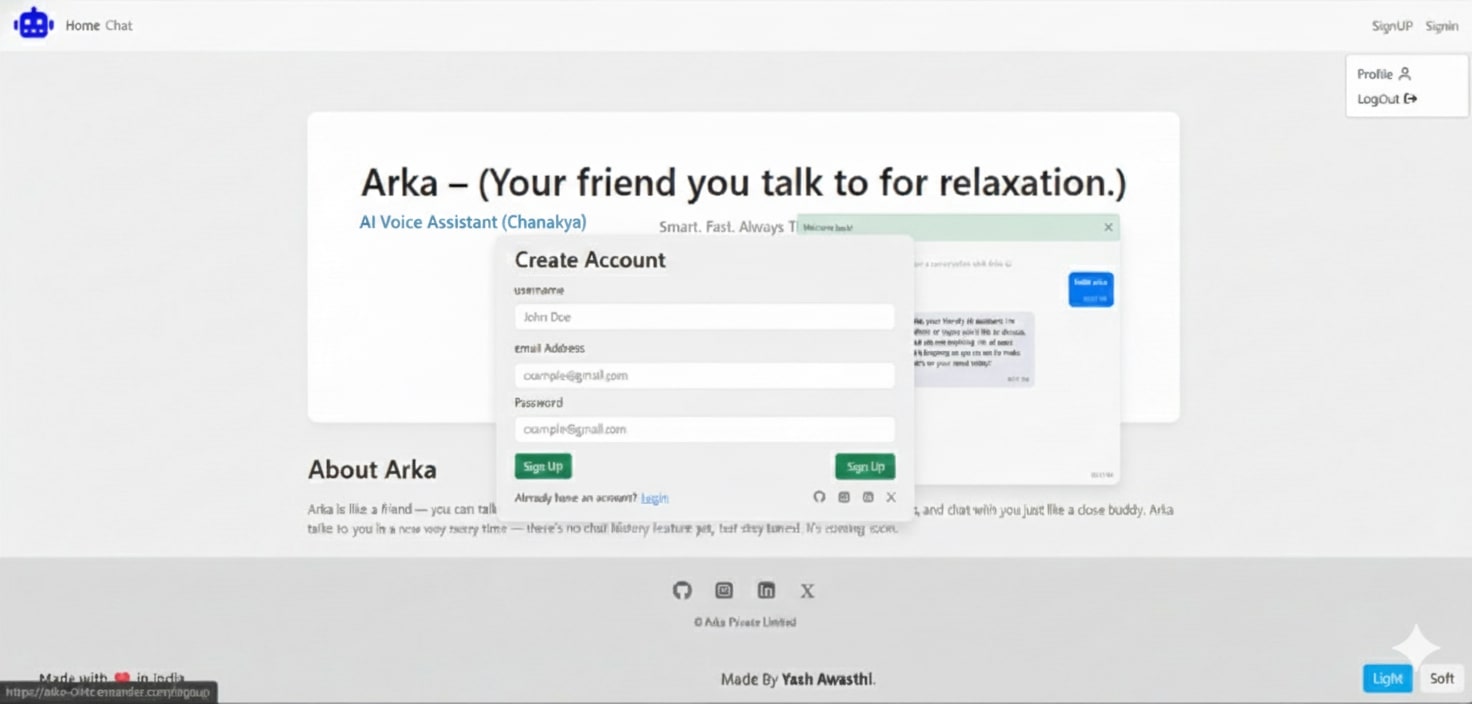1472x704 pixels.
Task: Click the X (Twitter) icon in the page footer
Action: [807, 591]
